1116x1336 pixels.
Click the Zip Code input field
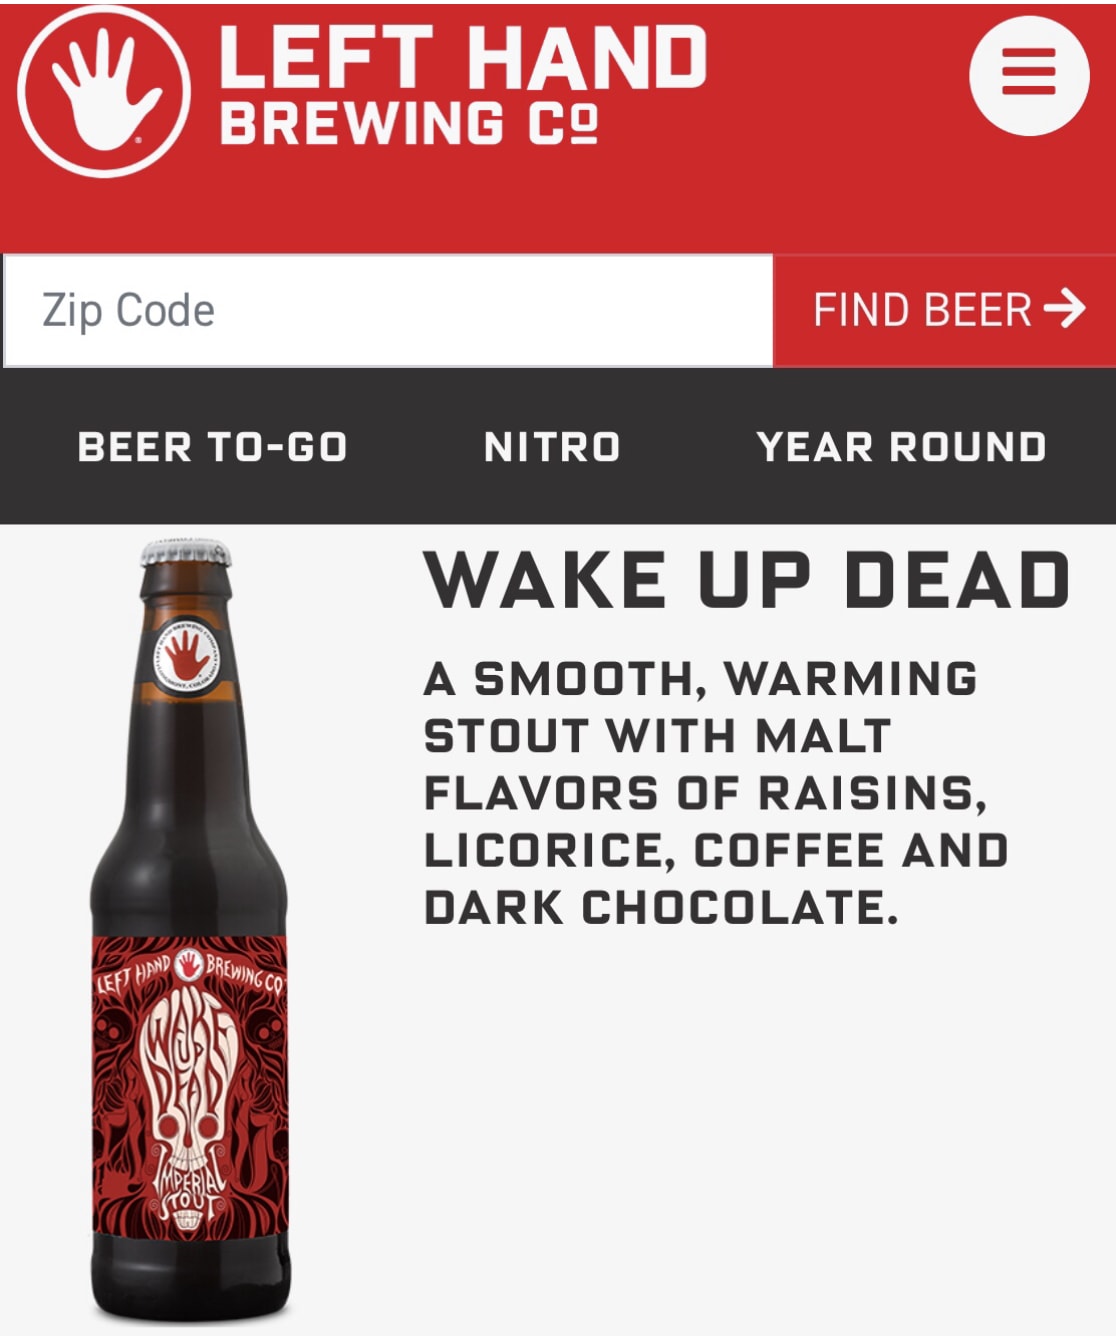point(388,310)
